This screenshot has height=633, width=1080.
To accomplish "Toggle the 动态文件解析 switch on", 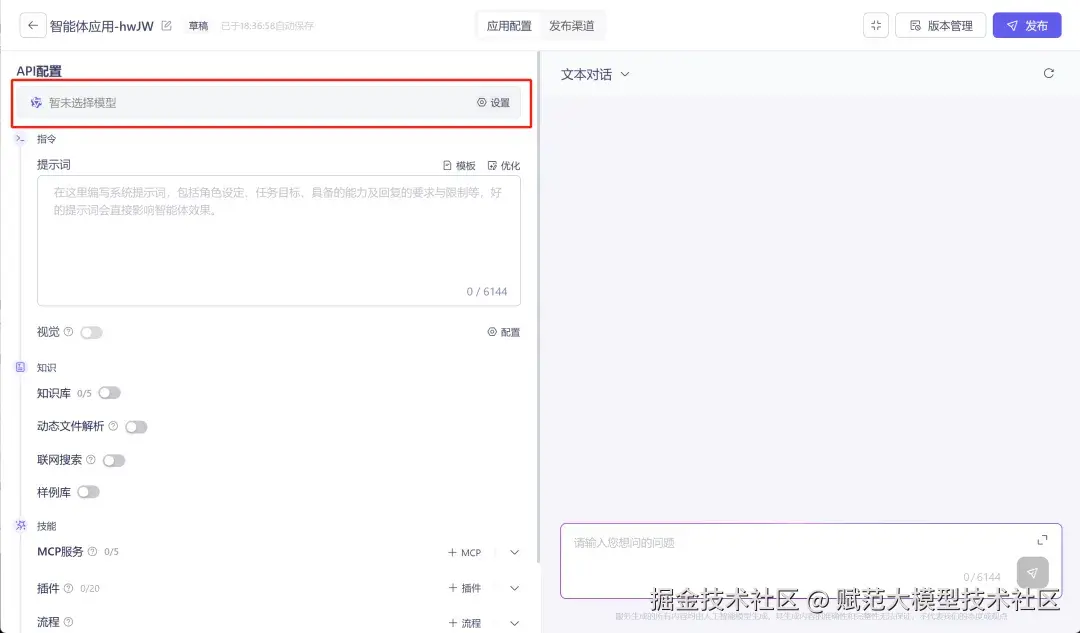I will tap(137, 426).
